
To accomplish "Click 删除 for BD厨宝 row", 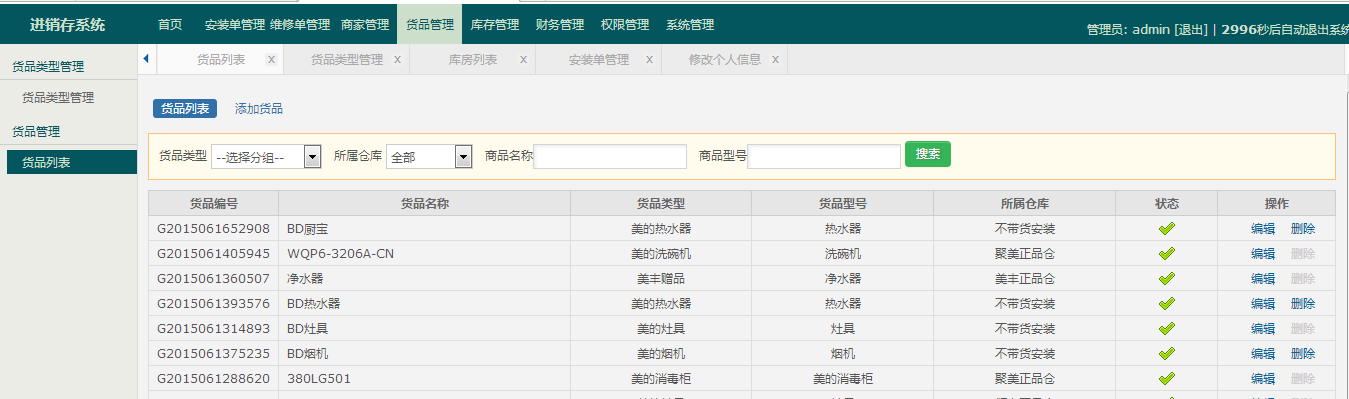I will (x=1303, y=229).
